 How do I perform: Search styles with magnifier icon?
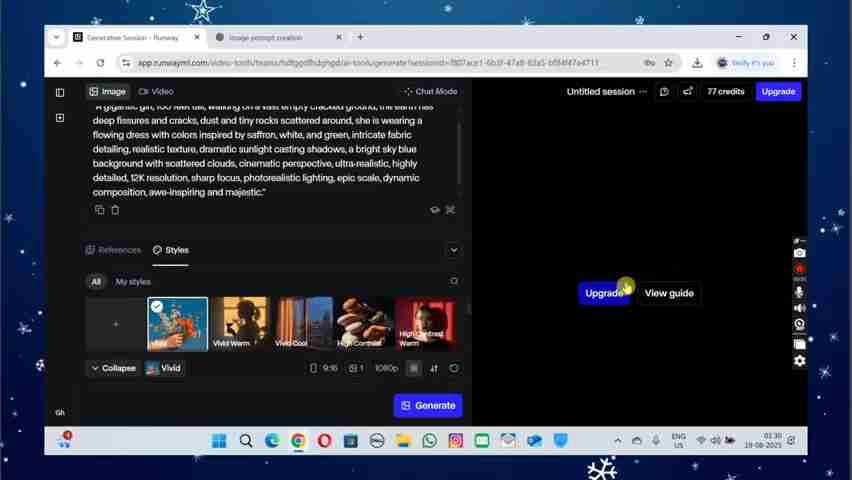454,281
